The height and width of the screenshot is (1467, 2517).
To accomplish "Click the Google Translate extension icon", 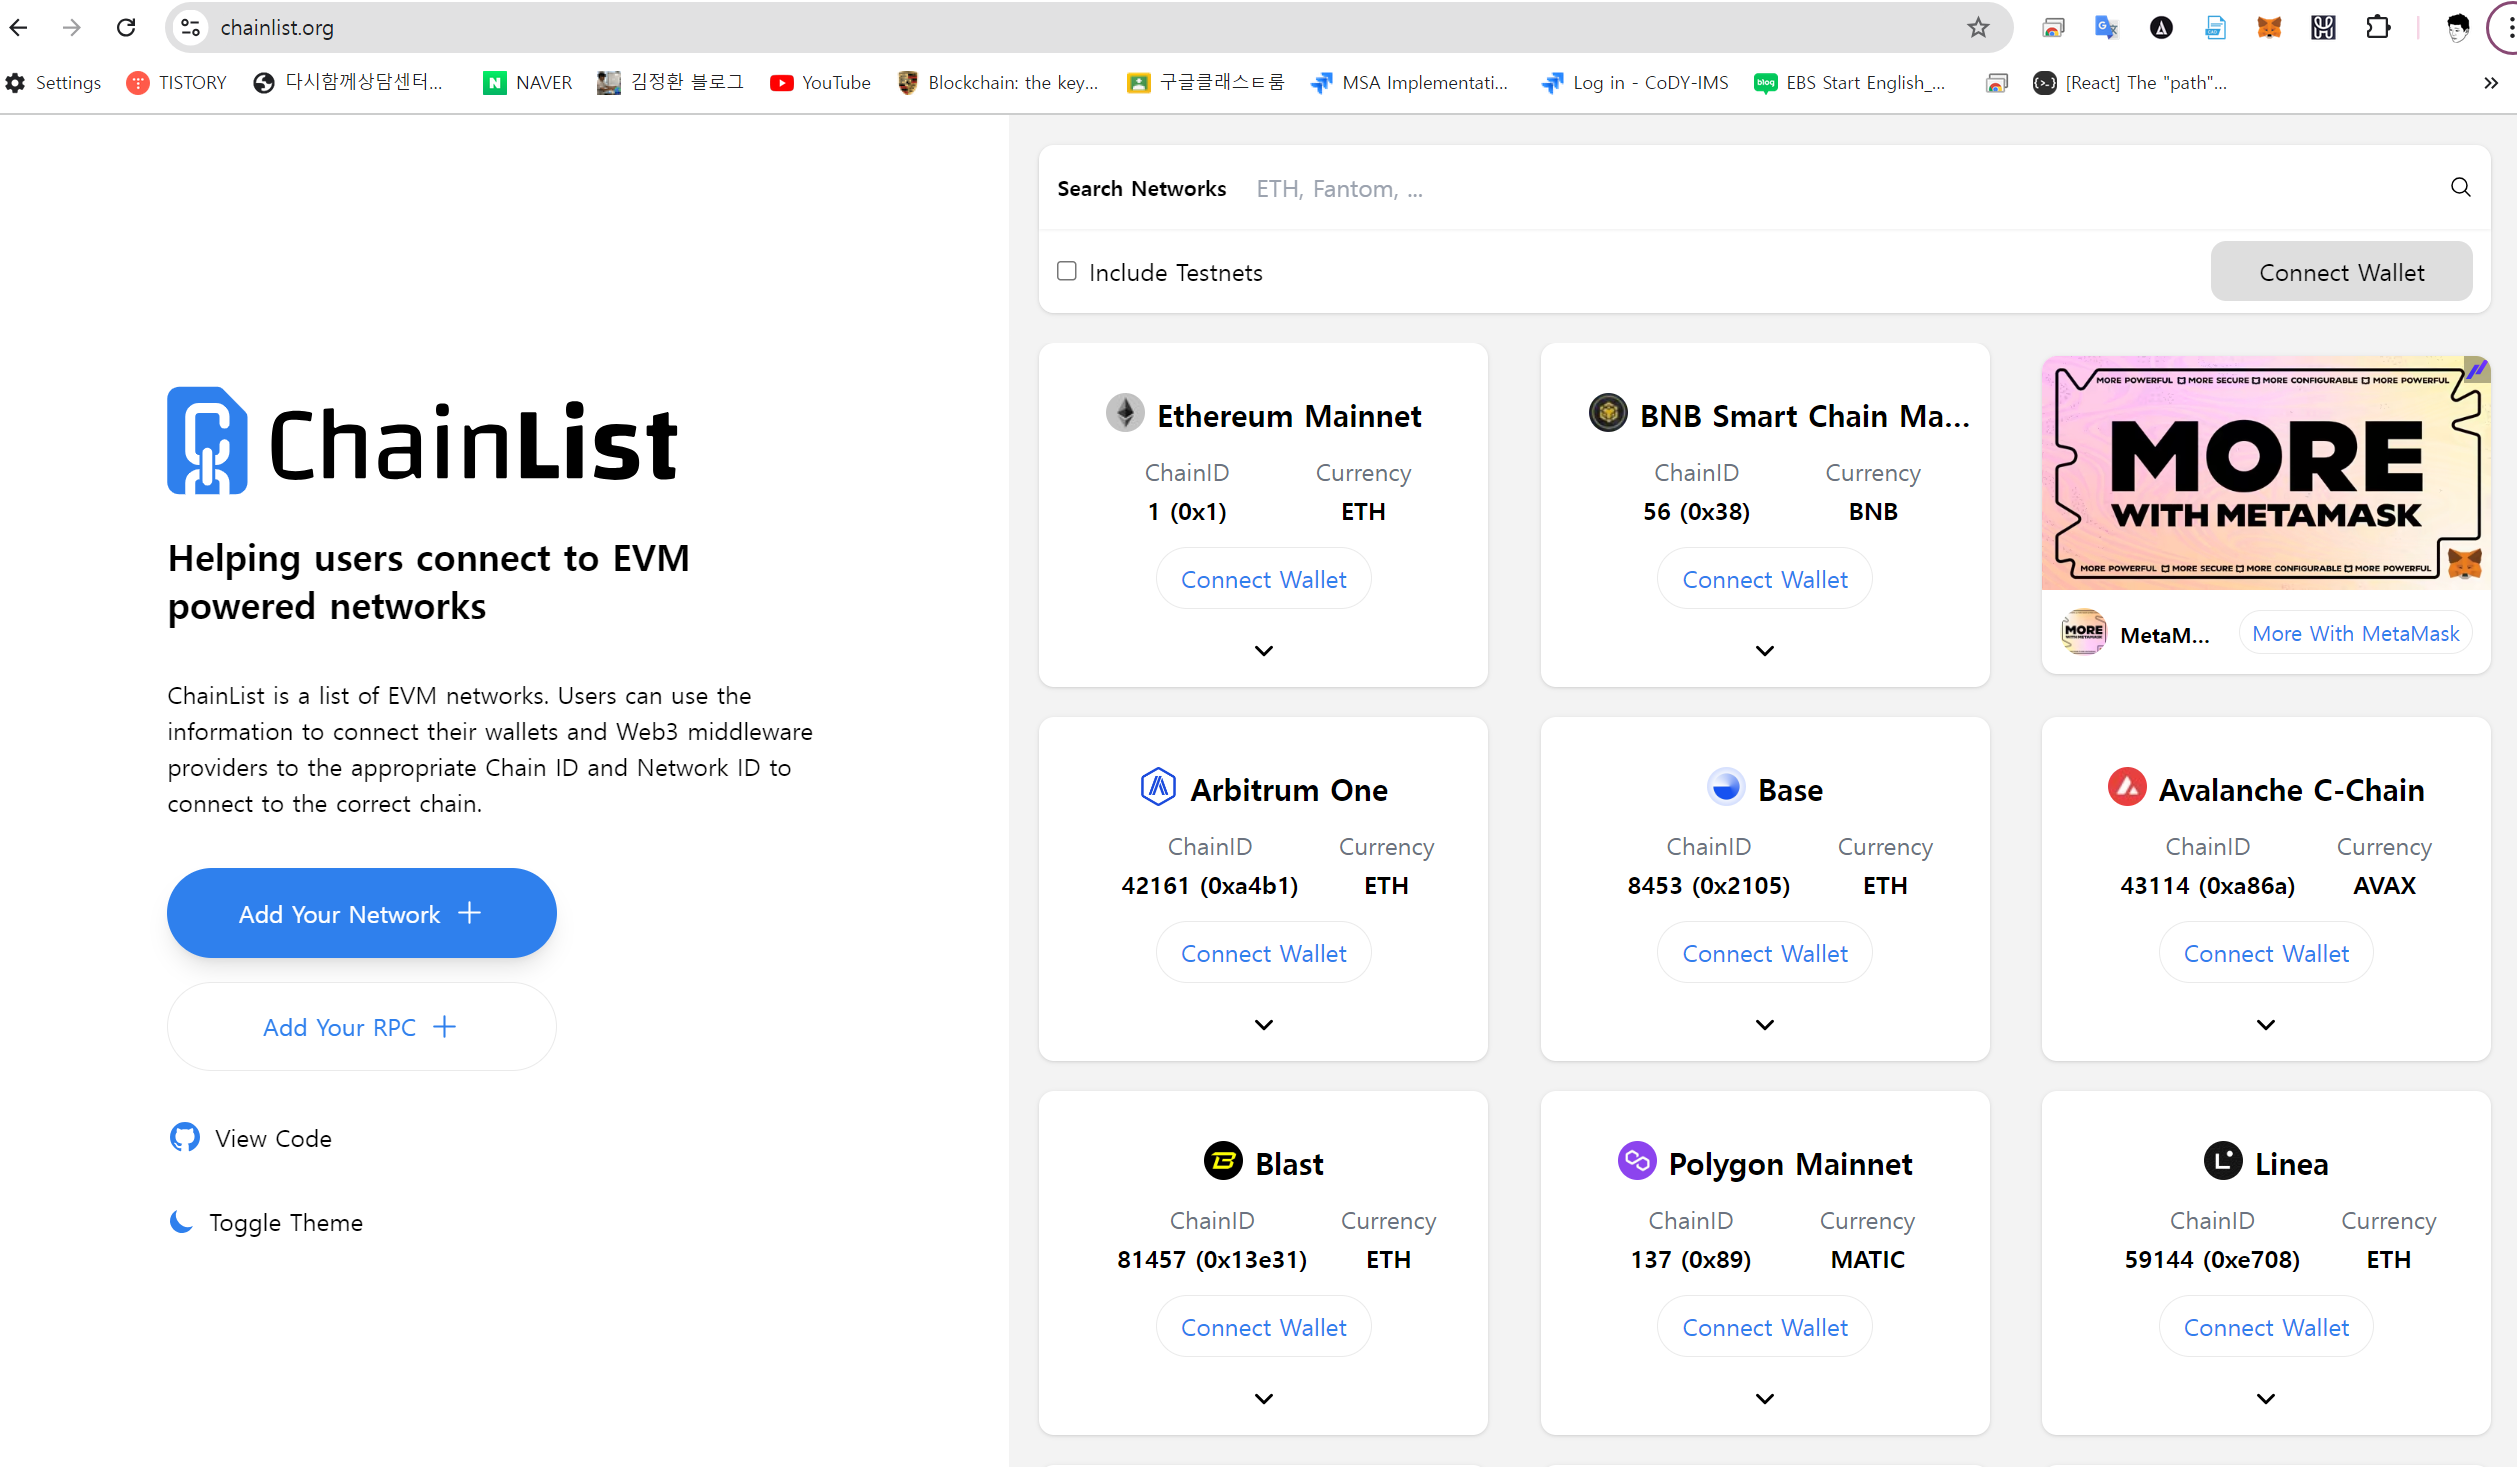I will pos(2106,28).
